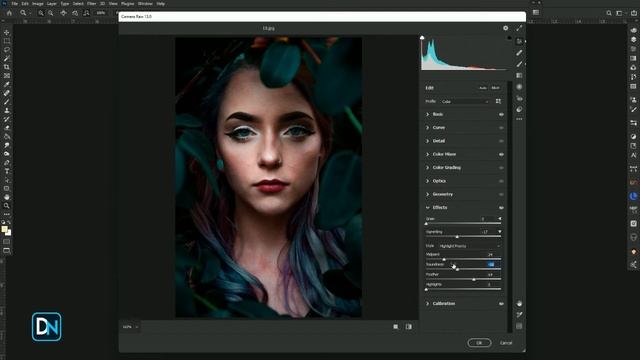The image size is (640, 360).
Task: Select the Clone Stamp tool
Action: point(7,111)
